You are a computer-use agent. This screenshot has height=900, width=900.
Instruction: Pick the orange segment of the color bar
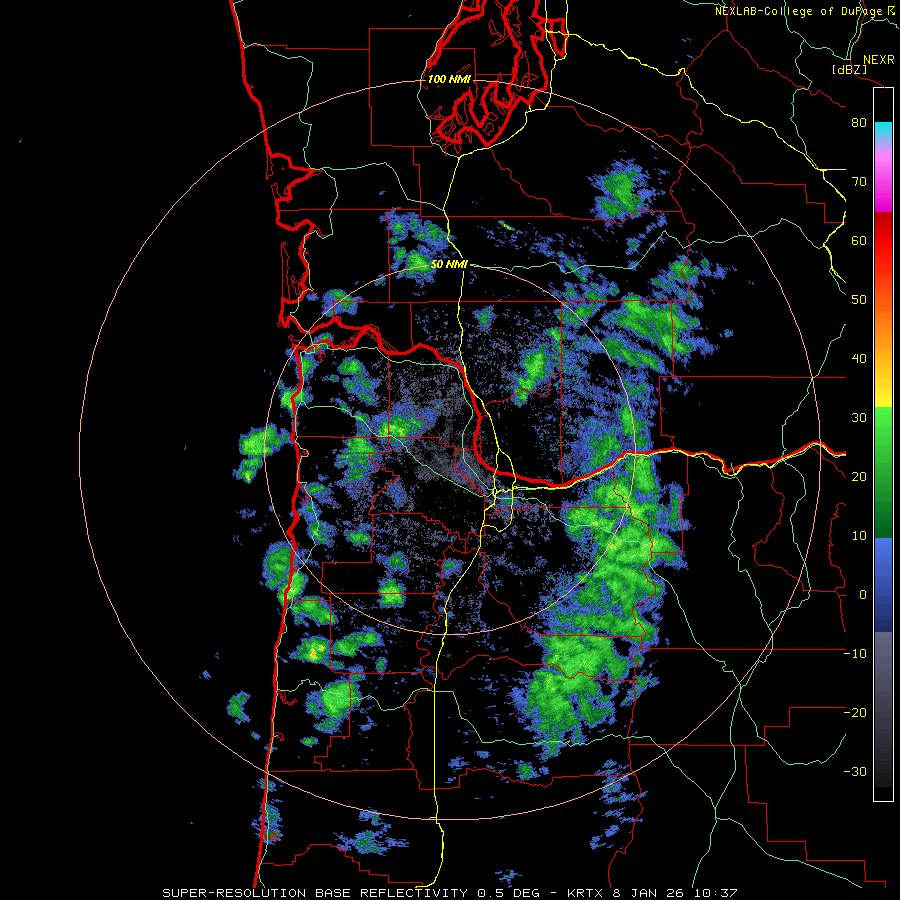pyautogui.click(x=883, y=327)
